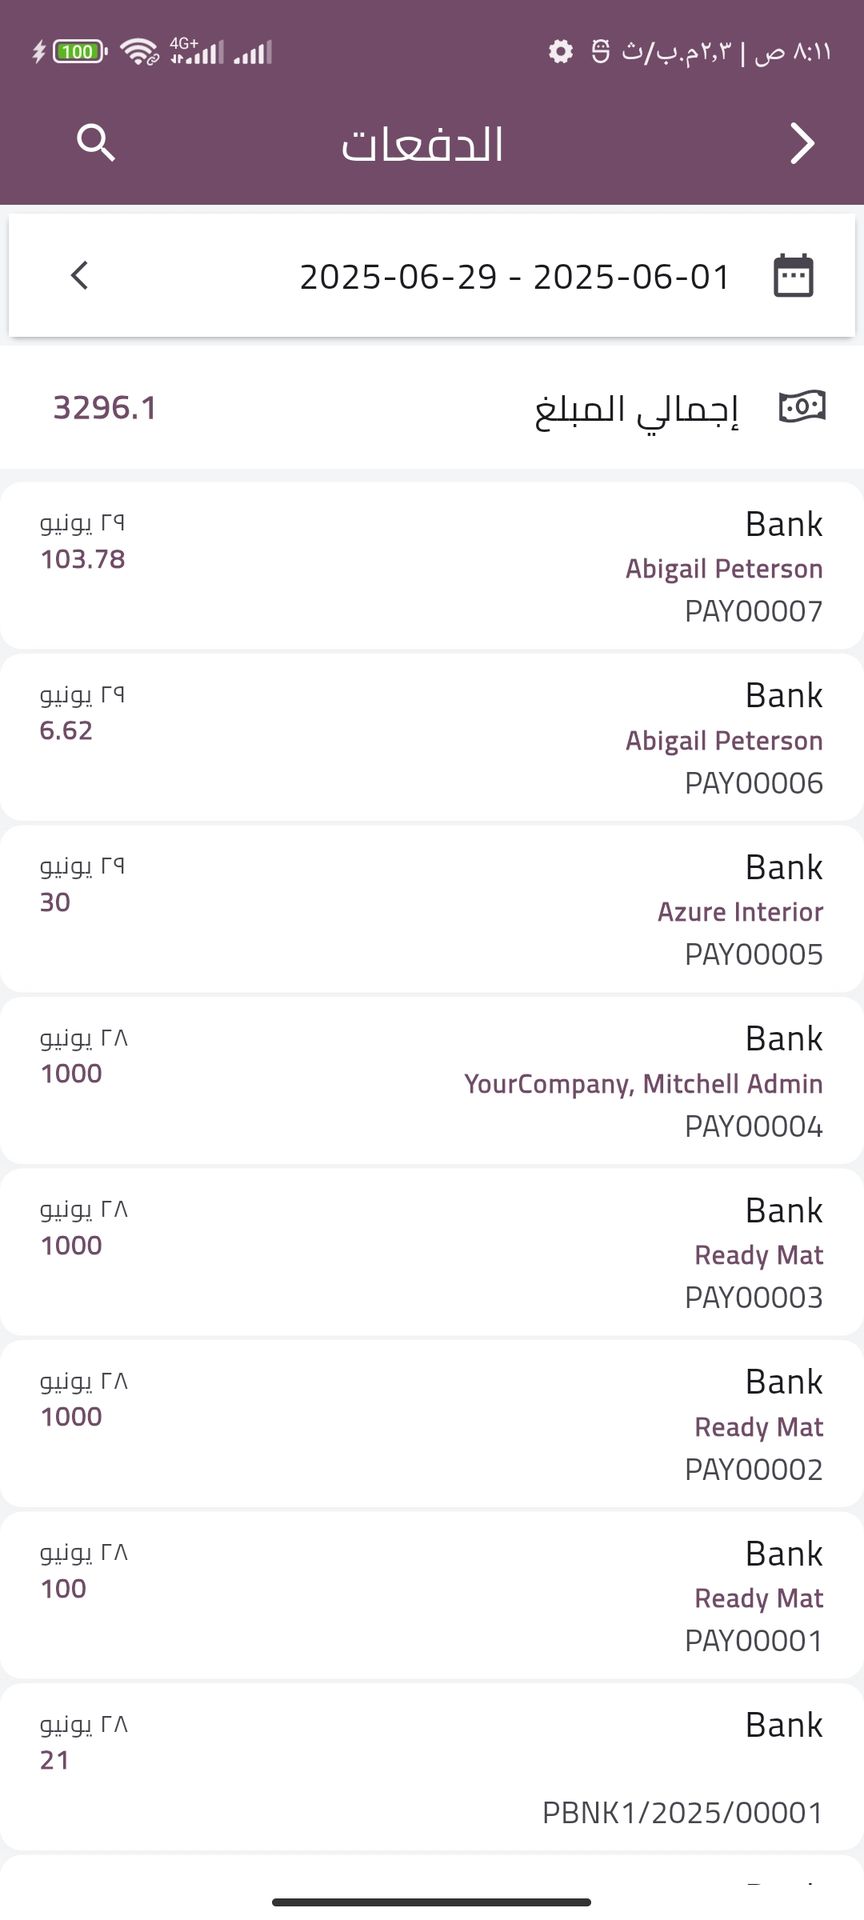This screenshot has width=864, height=1920.
Task: Open the settings gear in status bar
Action: coord(561,51)
